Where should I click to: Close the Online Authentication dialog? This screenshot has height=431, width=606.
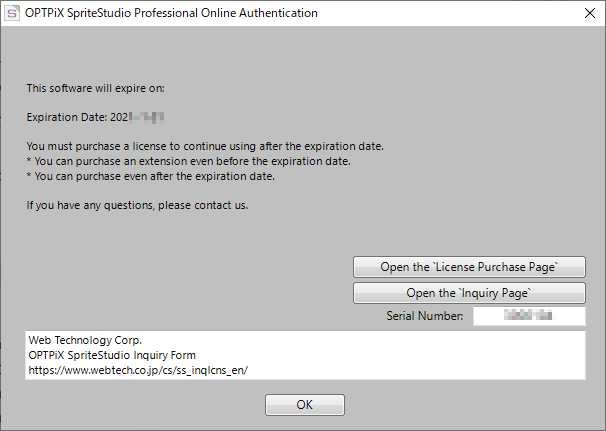pos(590,13)
